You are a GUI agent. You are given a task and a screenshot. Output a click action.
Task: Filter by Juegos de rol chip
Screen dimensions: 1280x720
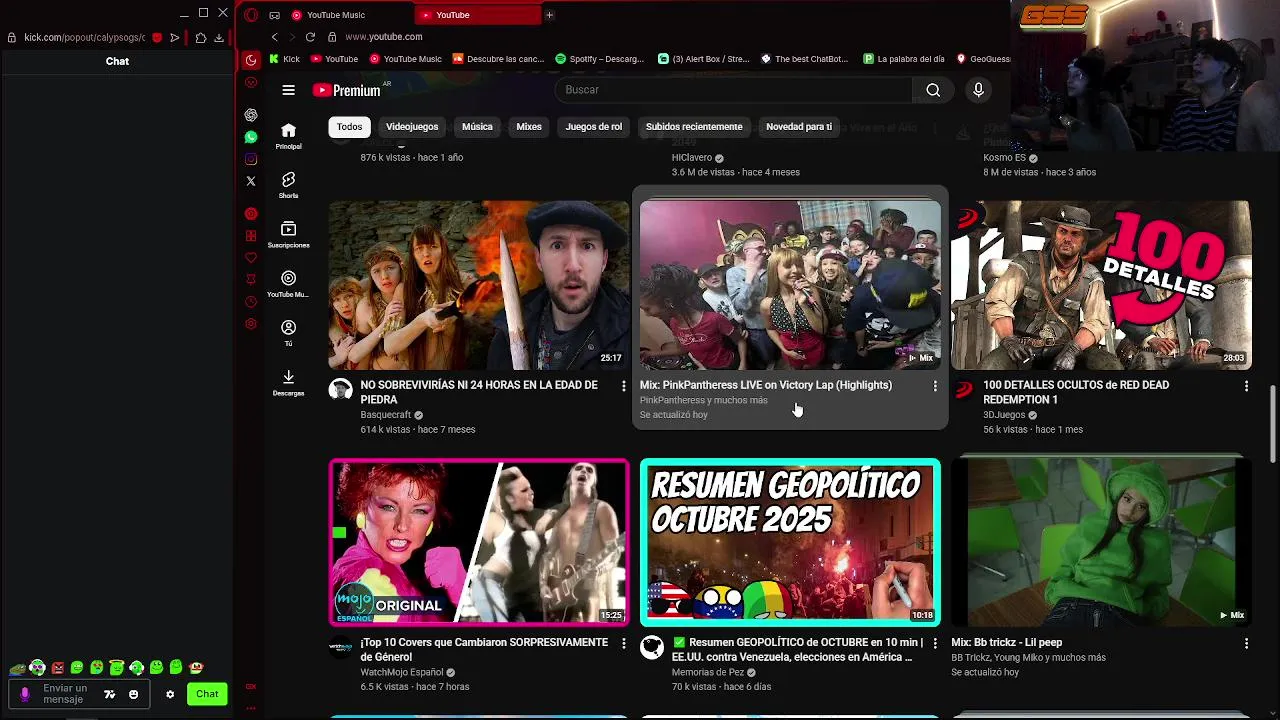click(594, 127)
